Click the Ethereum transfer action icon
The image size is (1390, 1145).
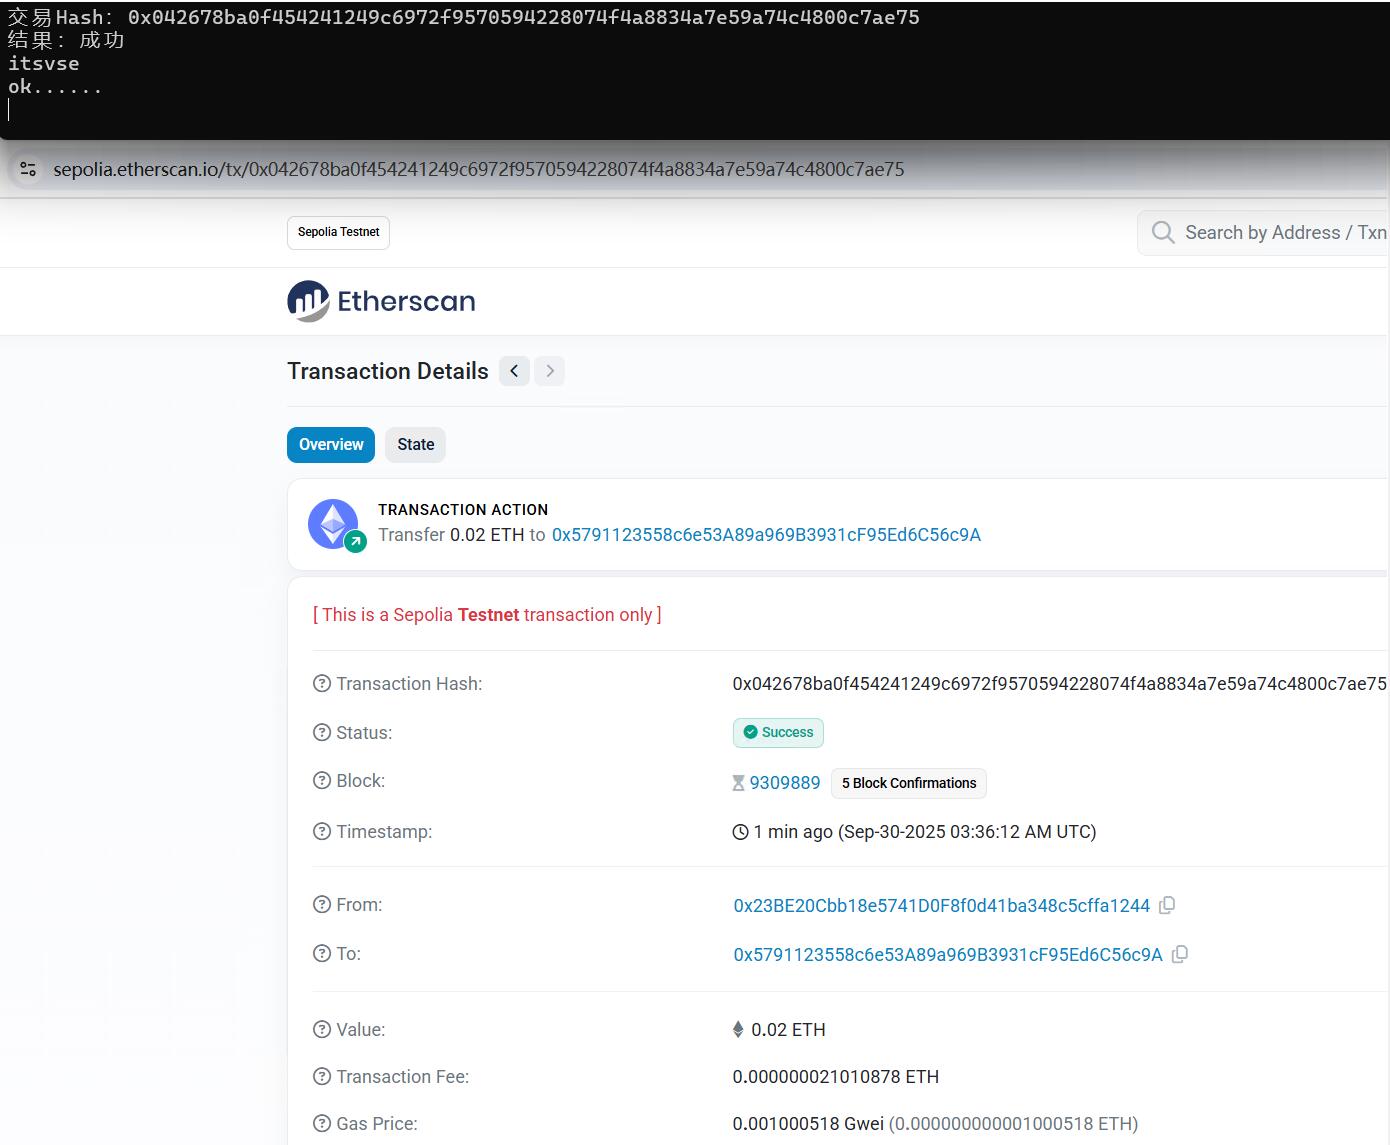point(334,524)
